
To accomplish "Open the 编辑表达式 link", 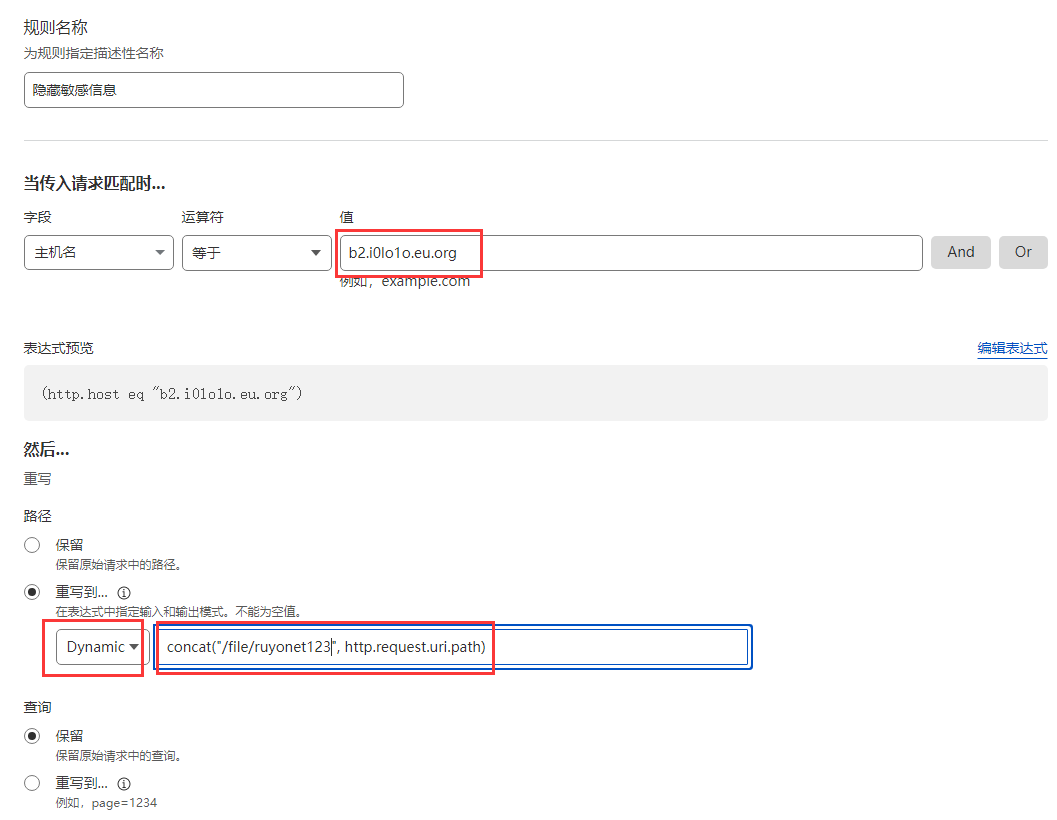I will [x=1012, y=348].
